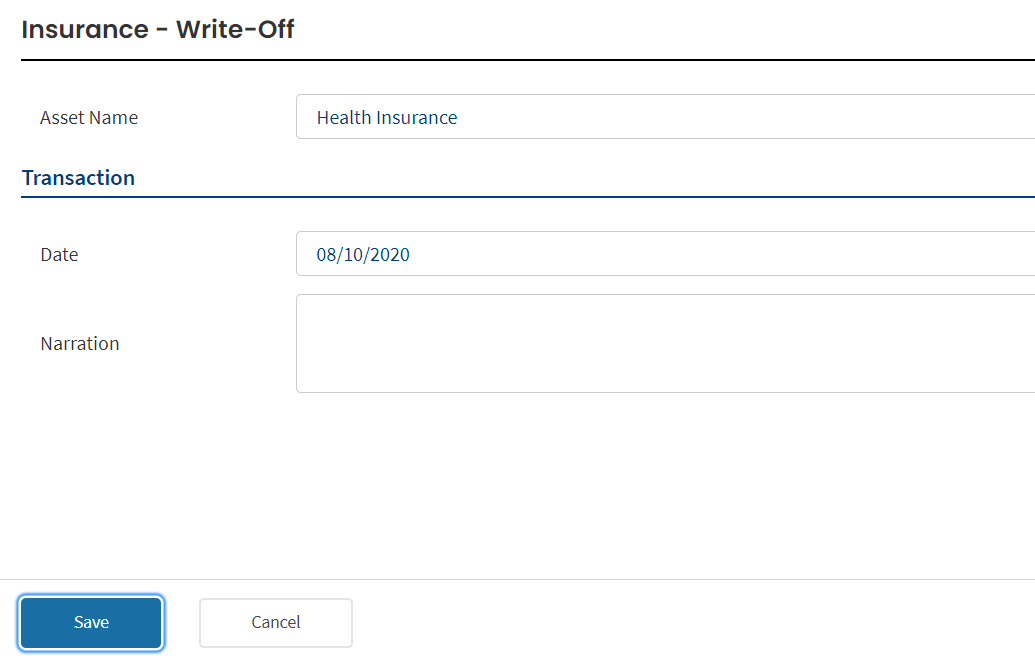Click the blue underline beneath Transaction
This screenshot has height=664, width=1035.
[x=528, y=197]
